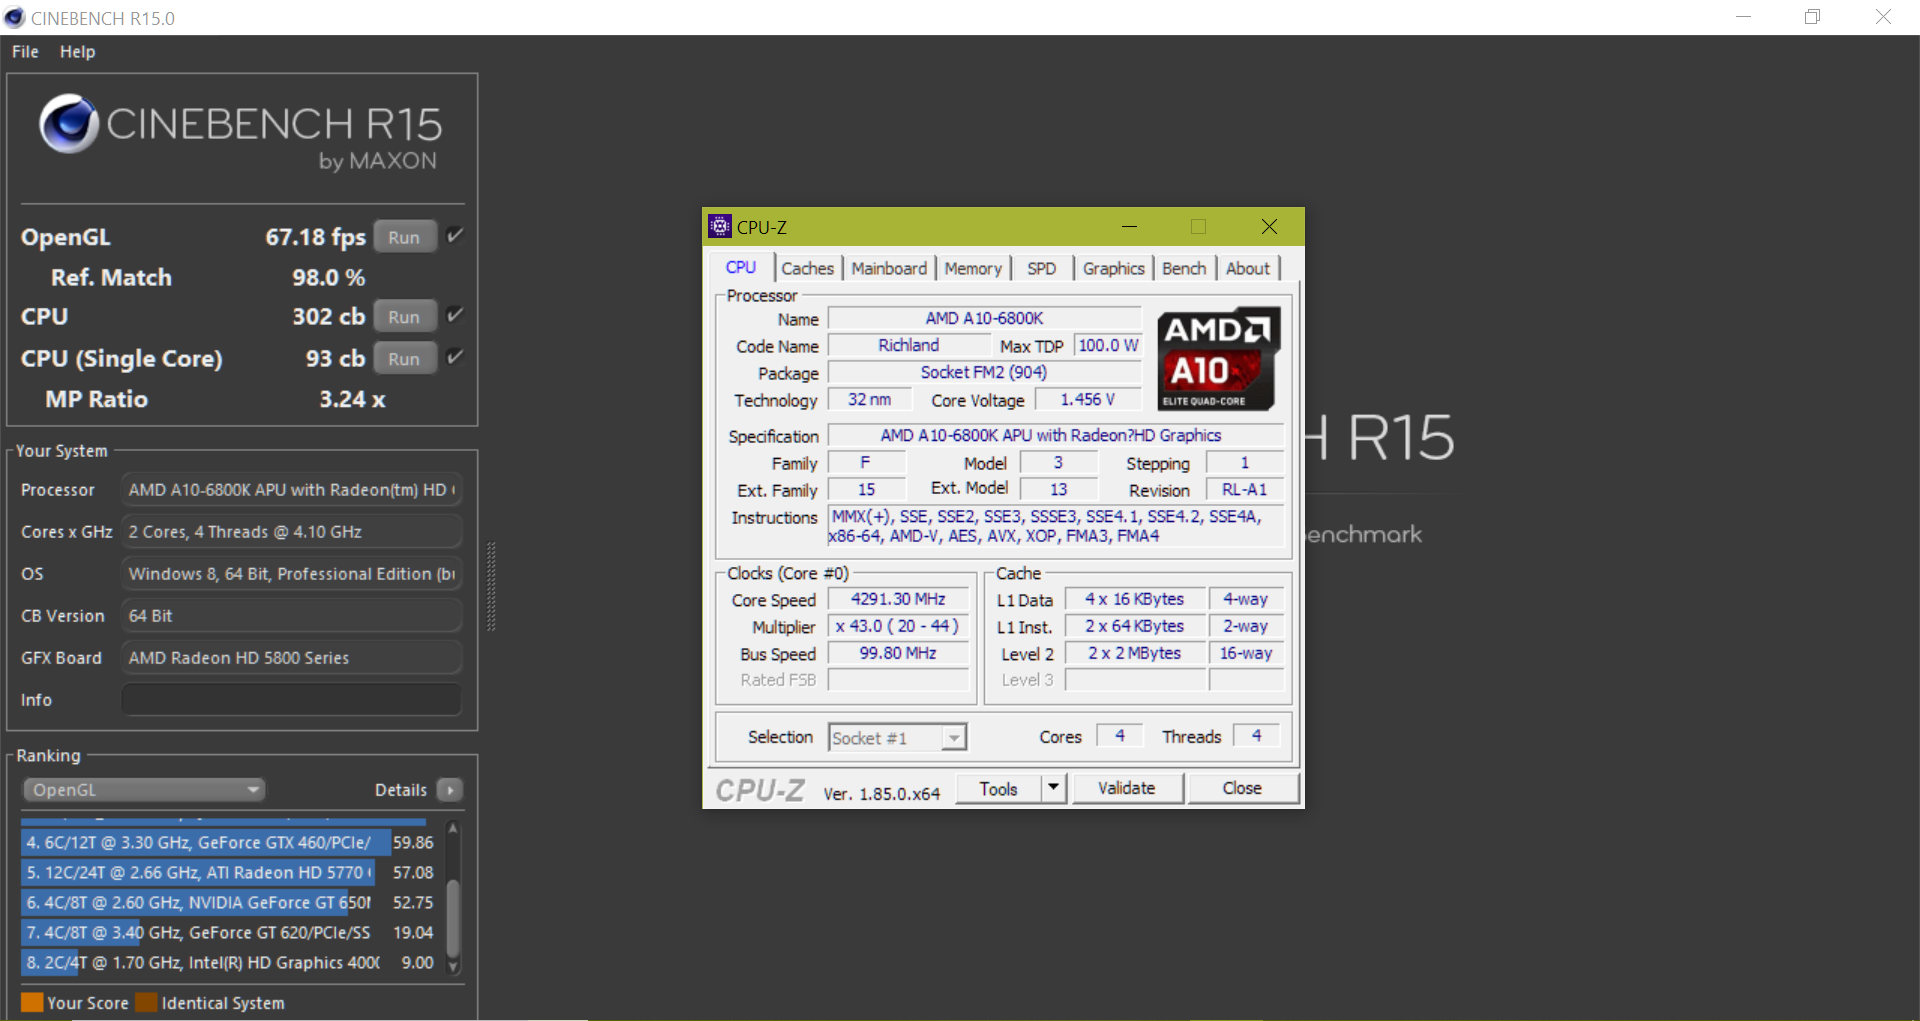Open the OpenGL ranking dropdown
Image resolution: width=1920 pixels, height=1021 pixels.
(x=144, y=790)
